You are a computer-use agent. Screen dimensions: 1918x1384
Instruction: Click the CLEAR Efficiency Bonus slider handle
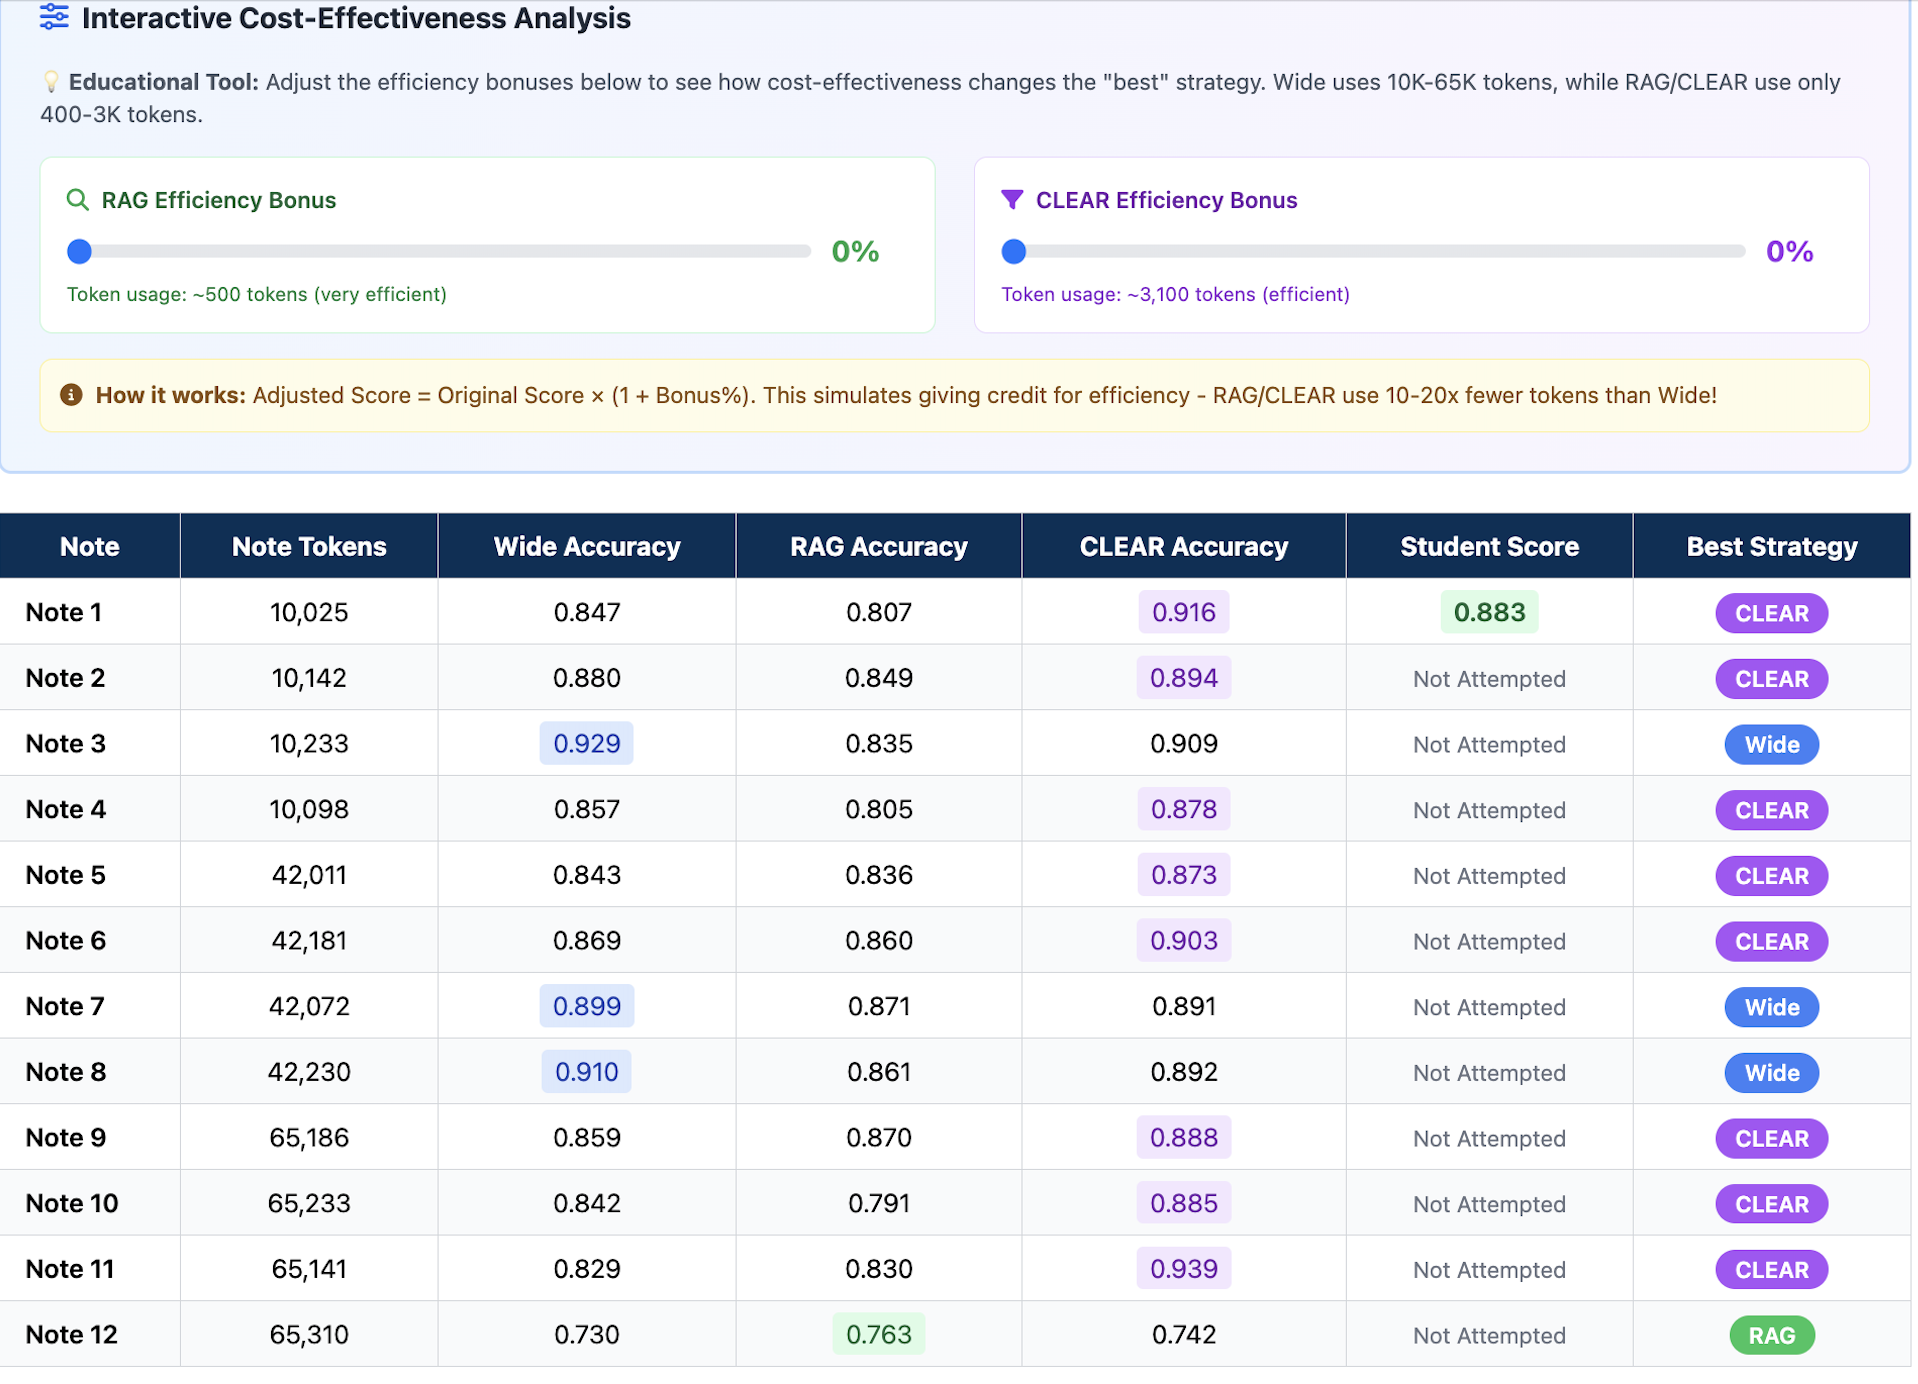click(1014, 252)
